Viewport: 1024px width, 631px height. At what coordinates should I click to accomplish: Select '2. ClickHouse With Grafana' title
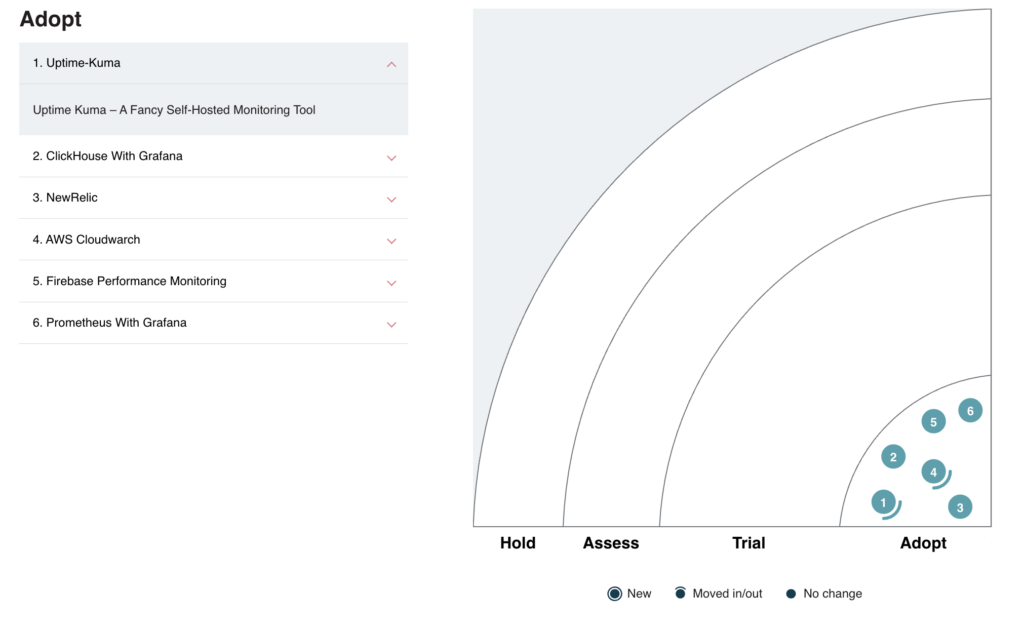108,156
